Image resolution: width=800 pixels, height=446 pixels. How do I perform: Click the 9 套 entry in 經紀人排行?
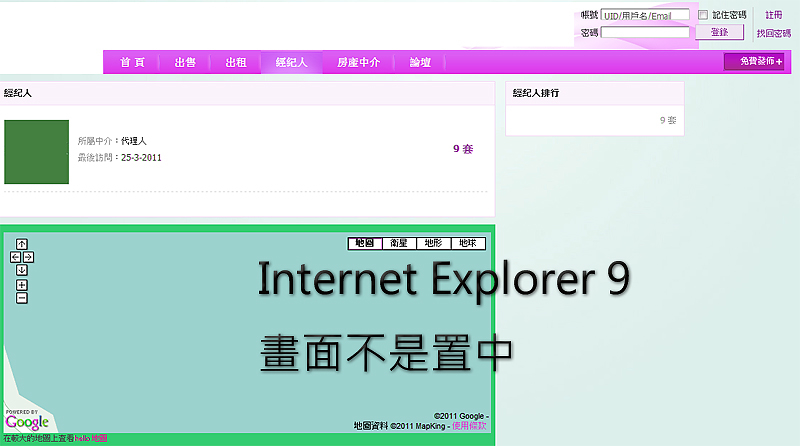tap(668, 120)
